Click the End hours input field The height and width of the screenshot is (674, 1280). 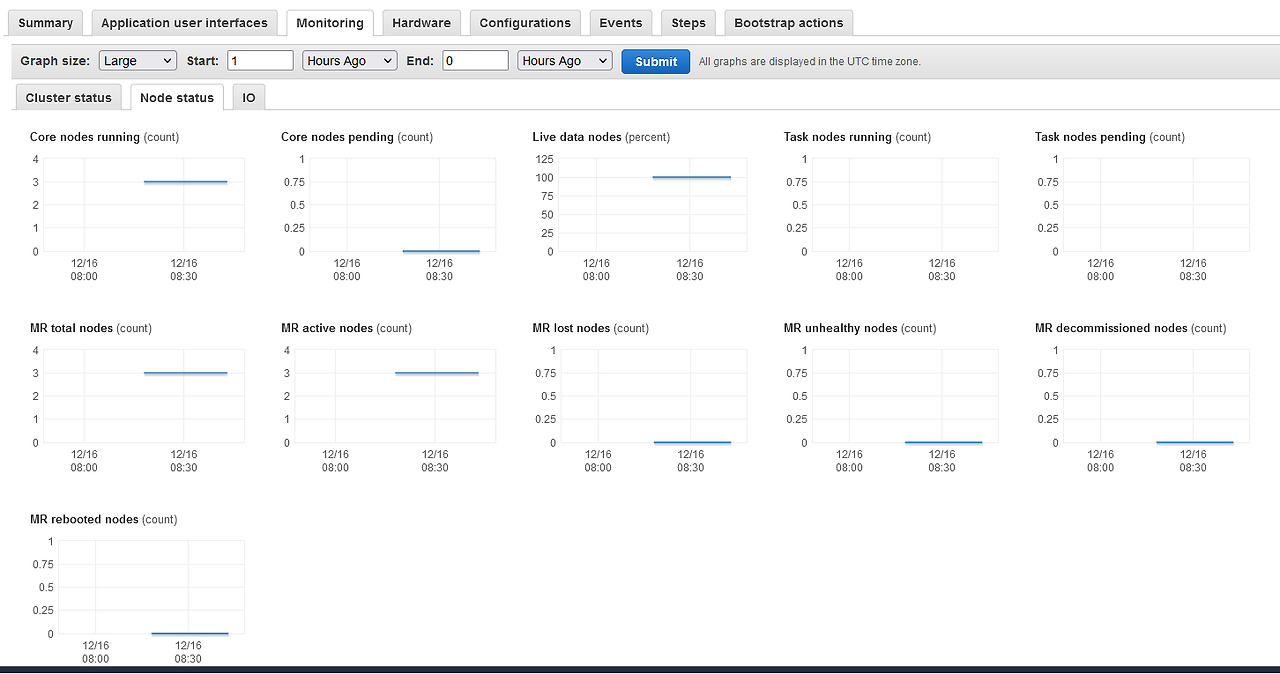click(x=475, y=61)
